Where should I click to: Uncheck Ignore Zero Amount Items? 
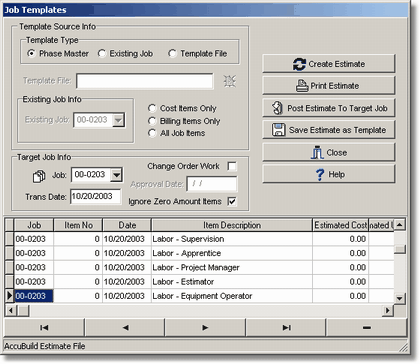[x=232, y=201]
